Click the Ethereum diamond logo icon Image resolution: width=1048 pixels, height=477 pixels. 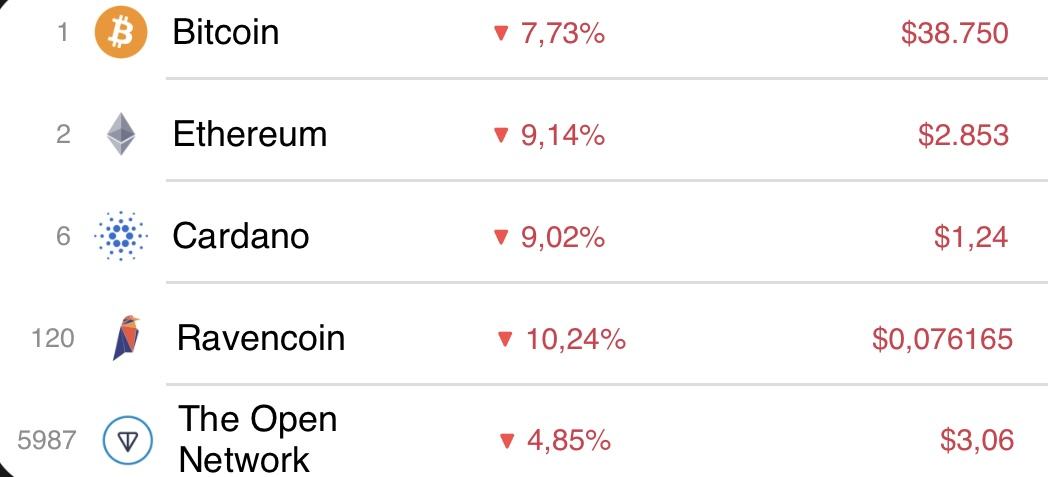click(120, 134)
